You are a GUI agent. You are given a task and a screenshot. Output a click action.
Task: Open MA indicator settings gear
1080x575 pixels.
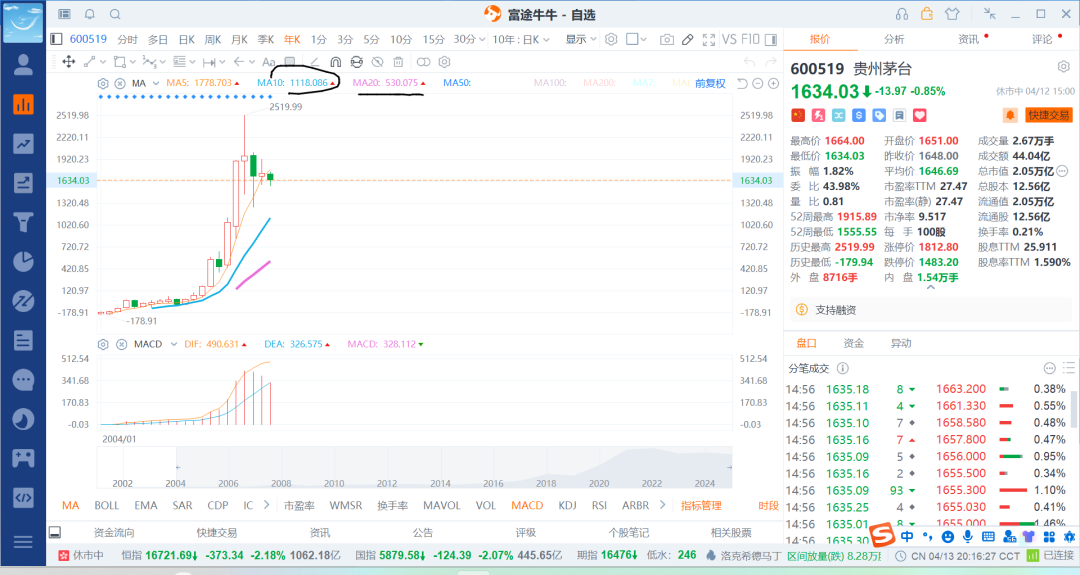(x=103, y=83)
